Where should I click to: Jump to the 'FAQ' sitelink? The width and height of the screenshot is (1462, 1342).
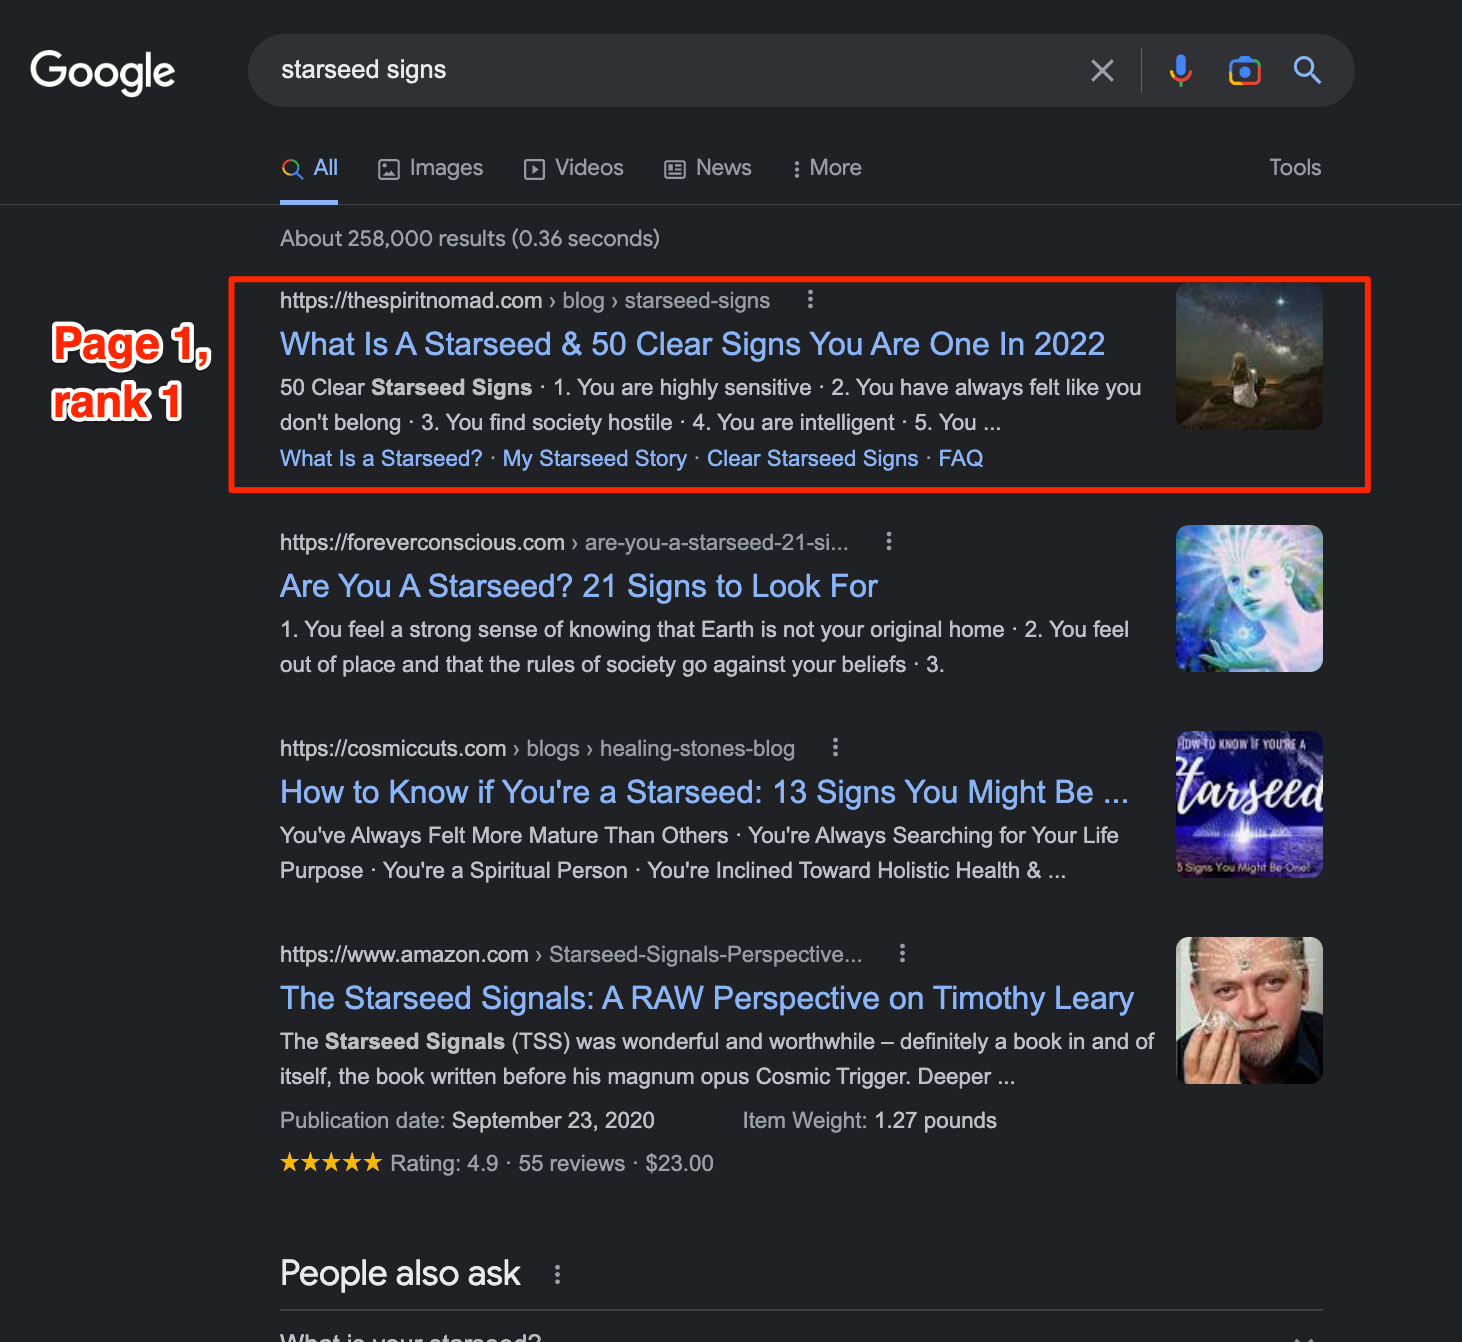click(961, 458)
